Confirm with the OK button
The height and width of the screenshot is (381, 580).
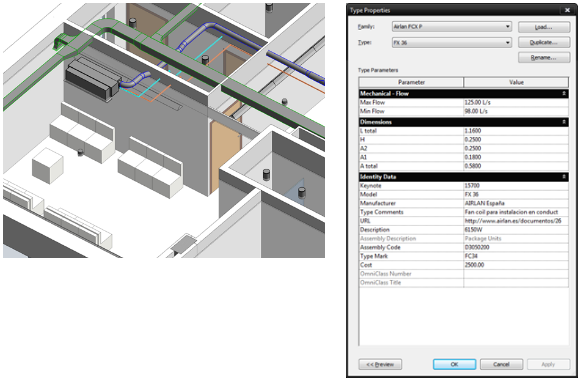point(454,364)
